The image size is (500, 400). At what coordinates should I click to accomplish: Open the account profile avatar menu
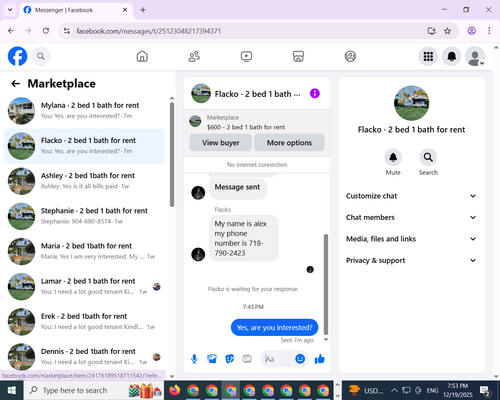point(475,56)
